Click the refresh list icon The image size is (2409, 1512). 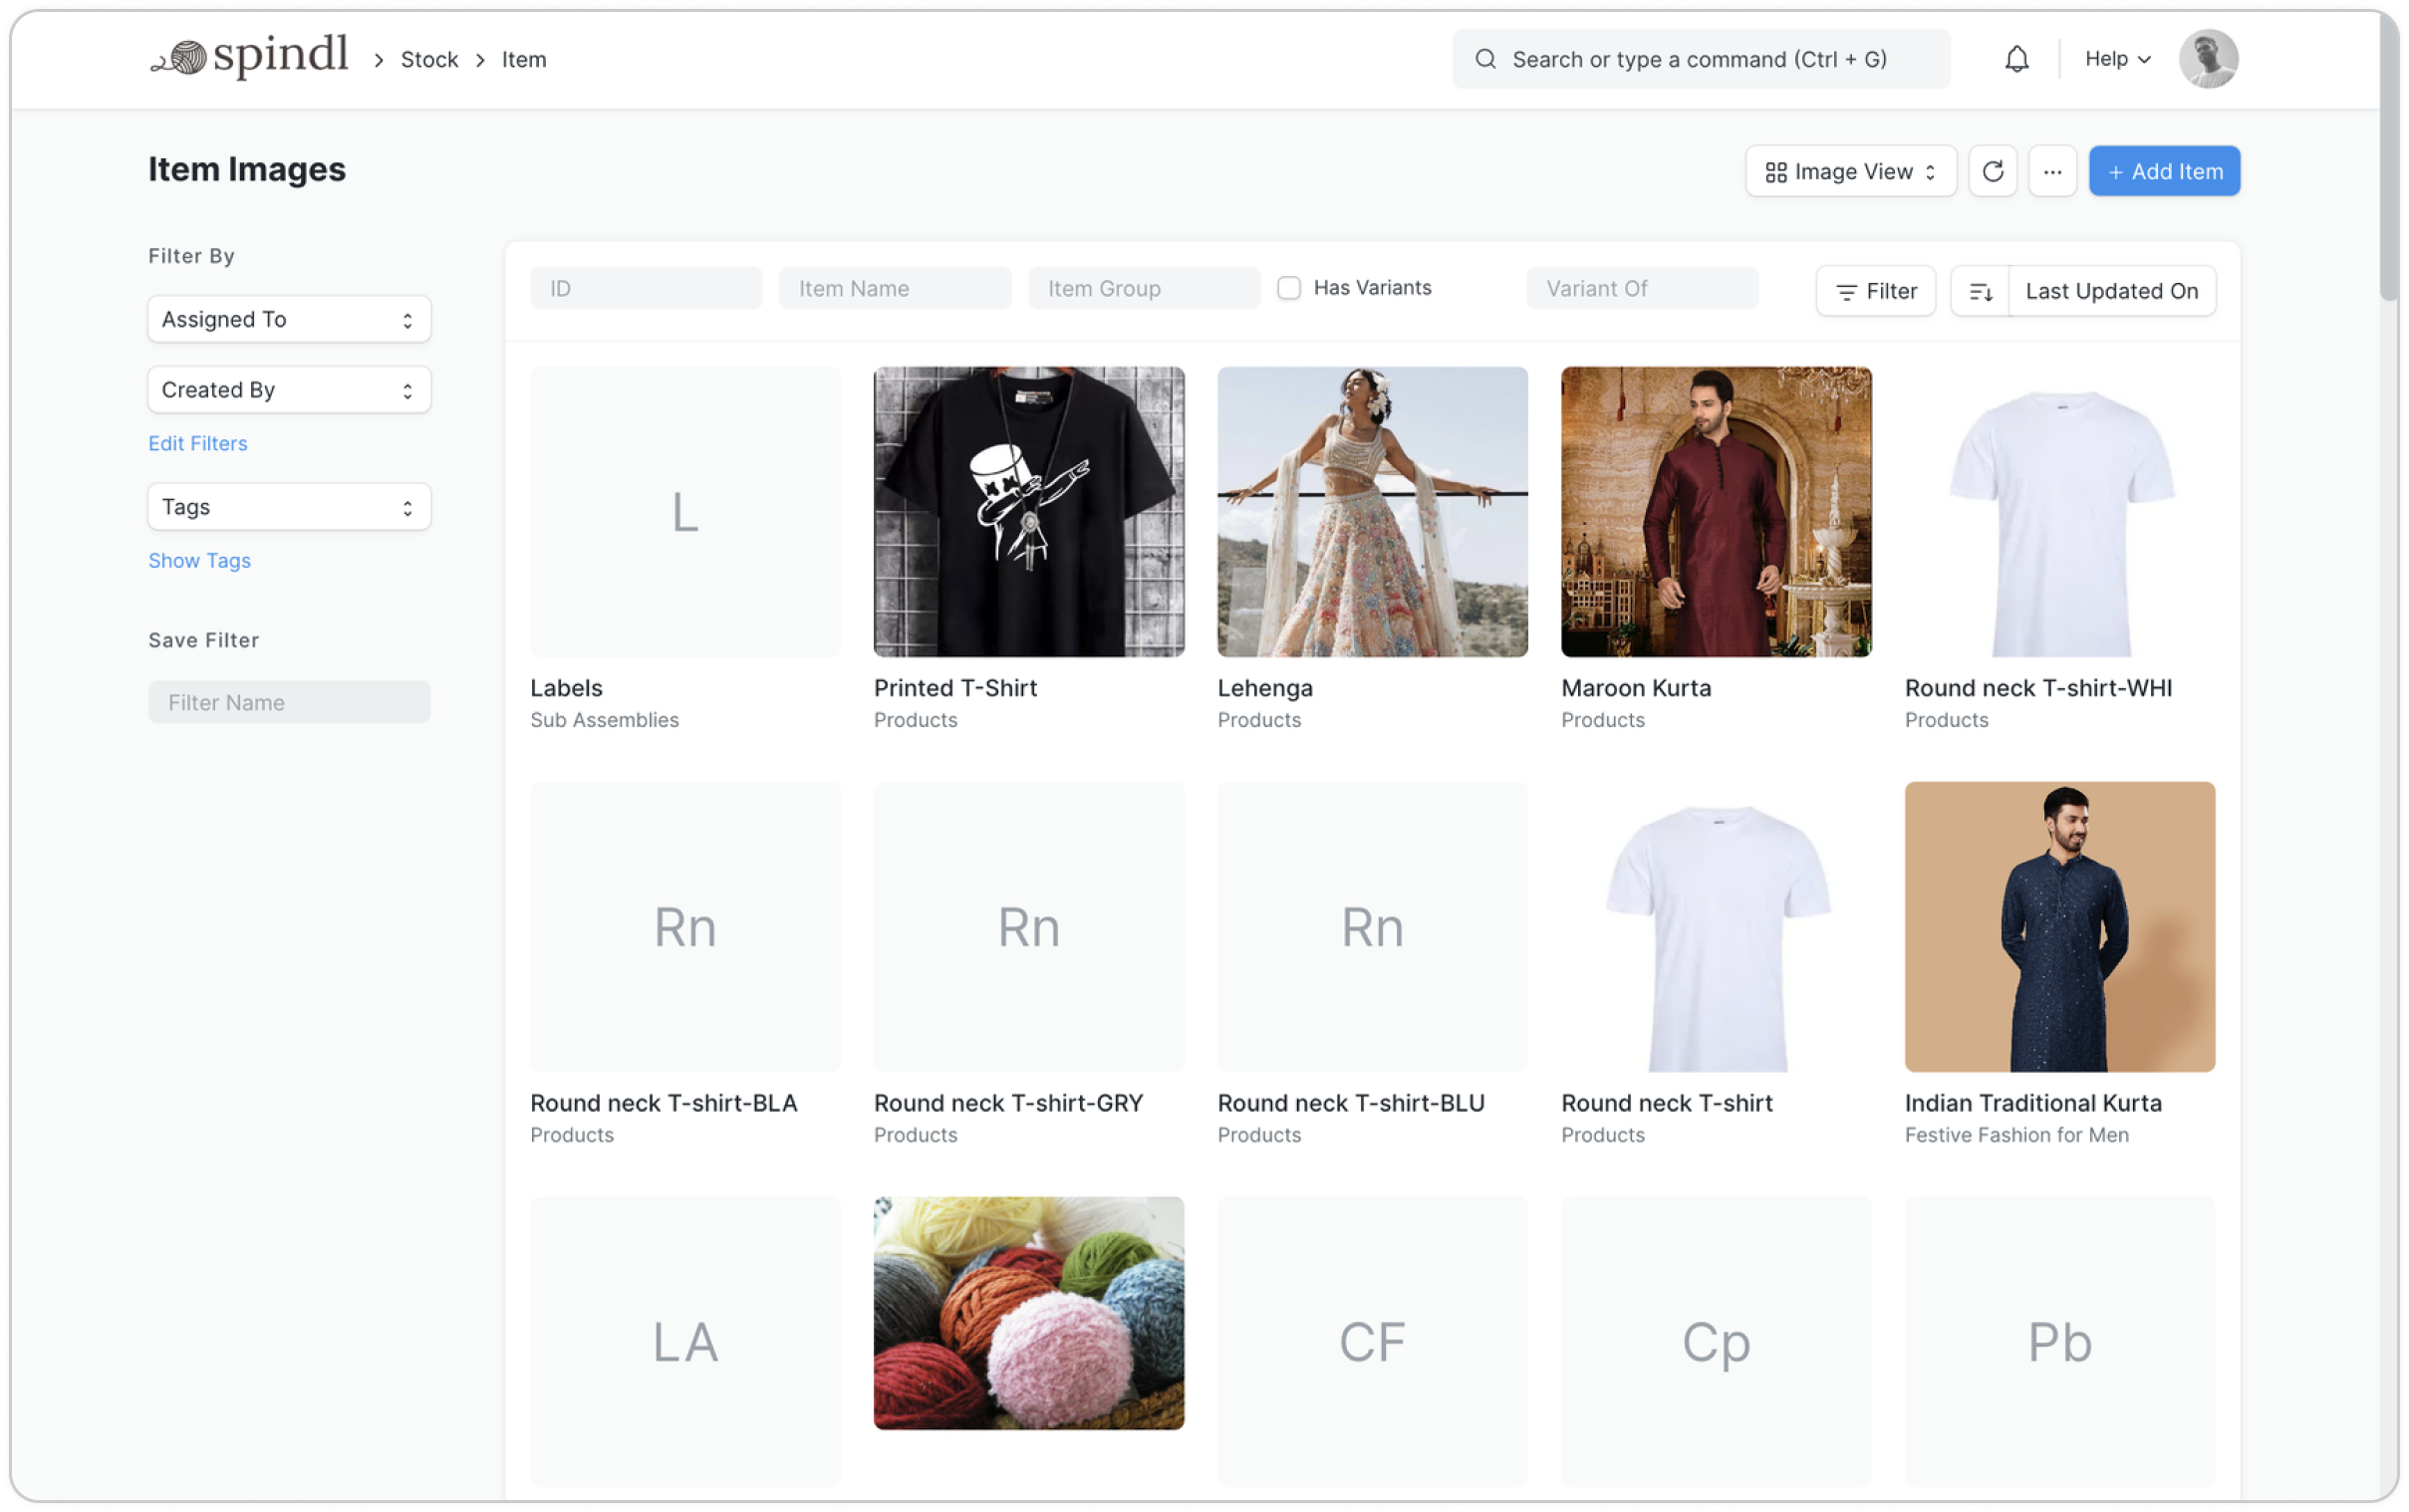pyautogui.click(x=1992, y=171)
